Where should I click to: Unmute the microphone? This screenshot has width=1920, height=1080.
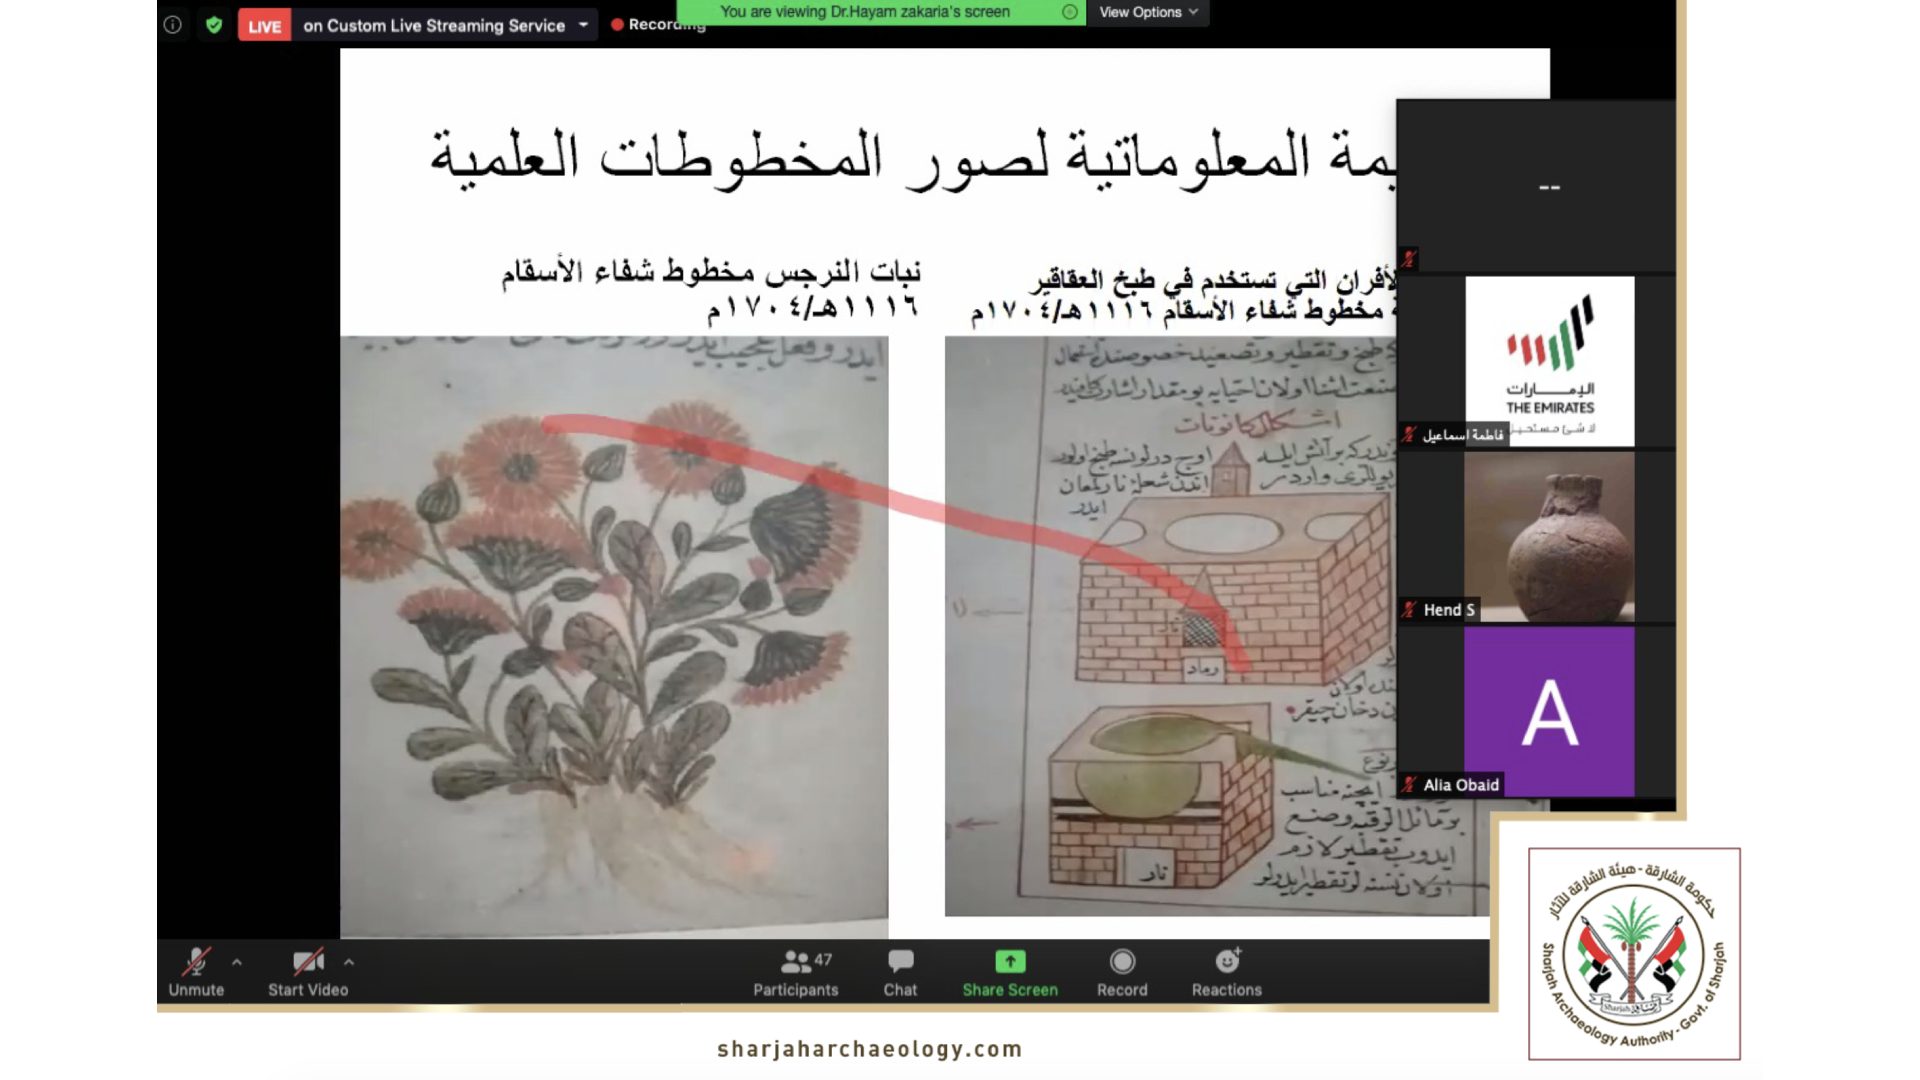[196, 972]
